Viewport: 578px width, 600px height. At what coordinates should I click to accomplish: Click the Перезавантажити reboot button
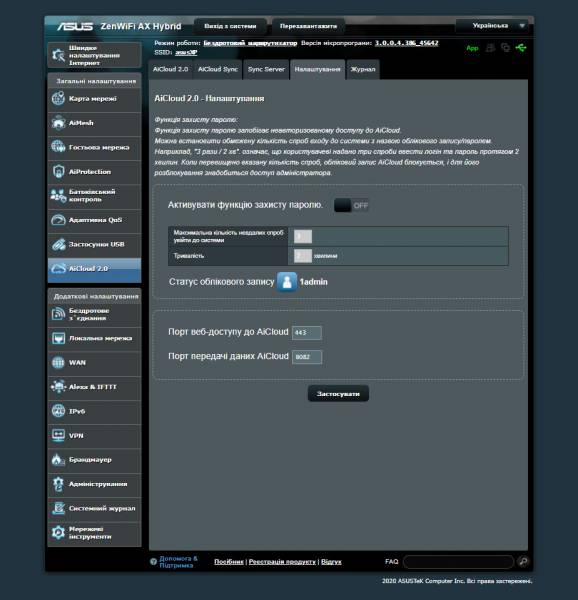pos(308,26)
